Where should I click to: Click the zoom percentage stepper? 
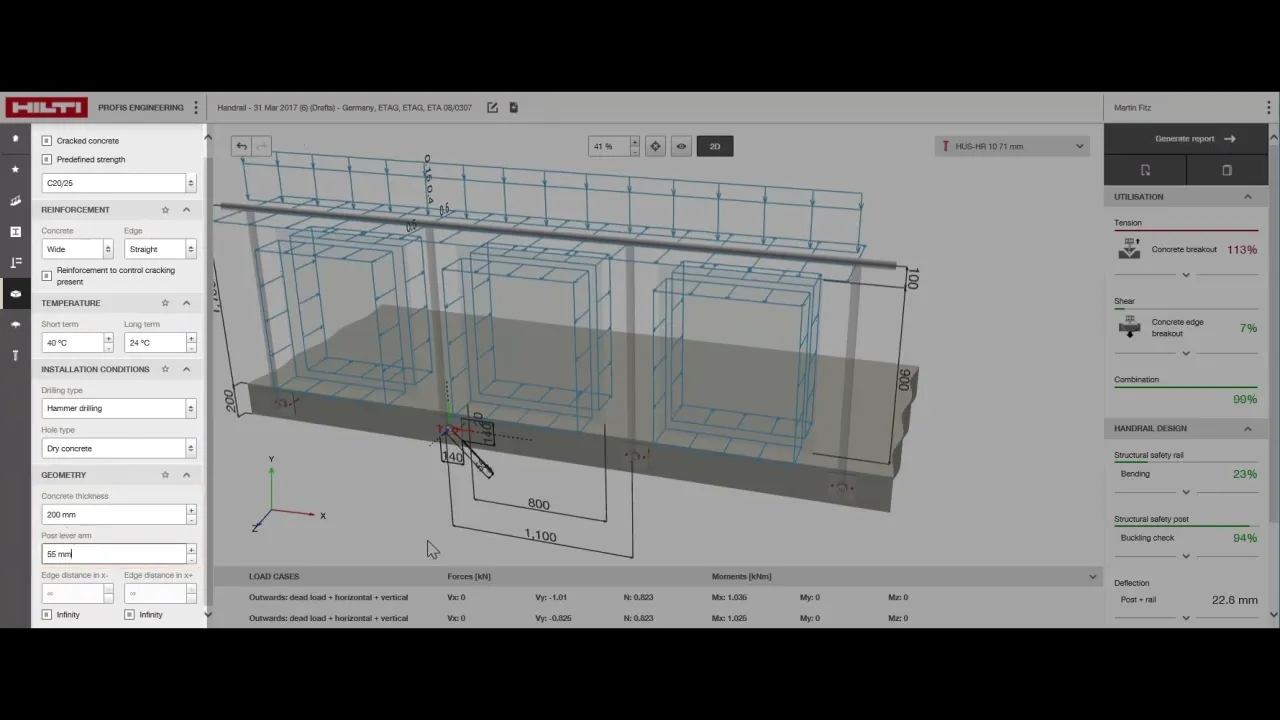634,146
